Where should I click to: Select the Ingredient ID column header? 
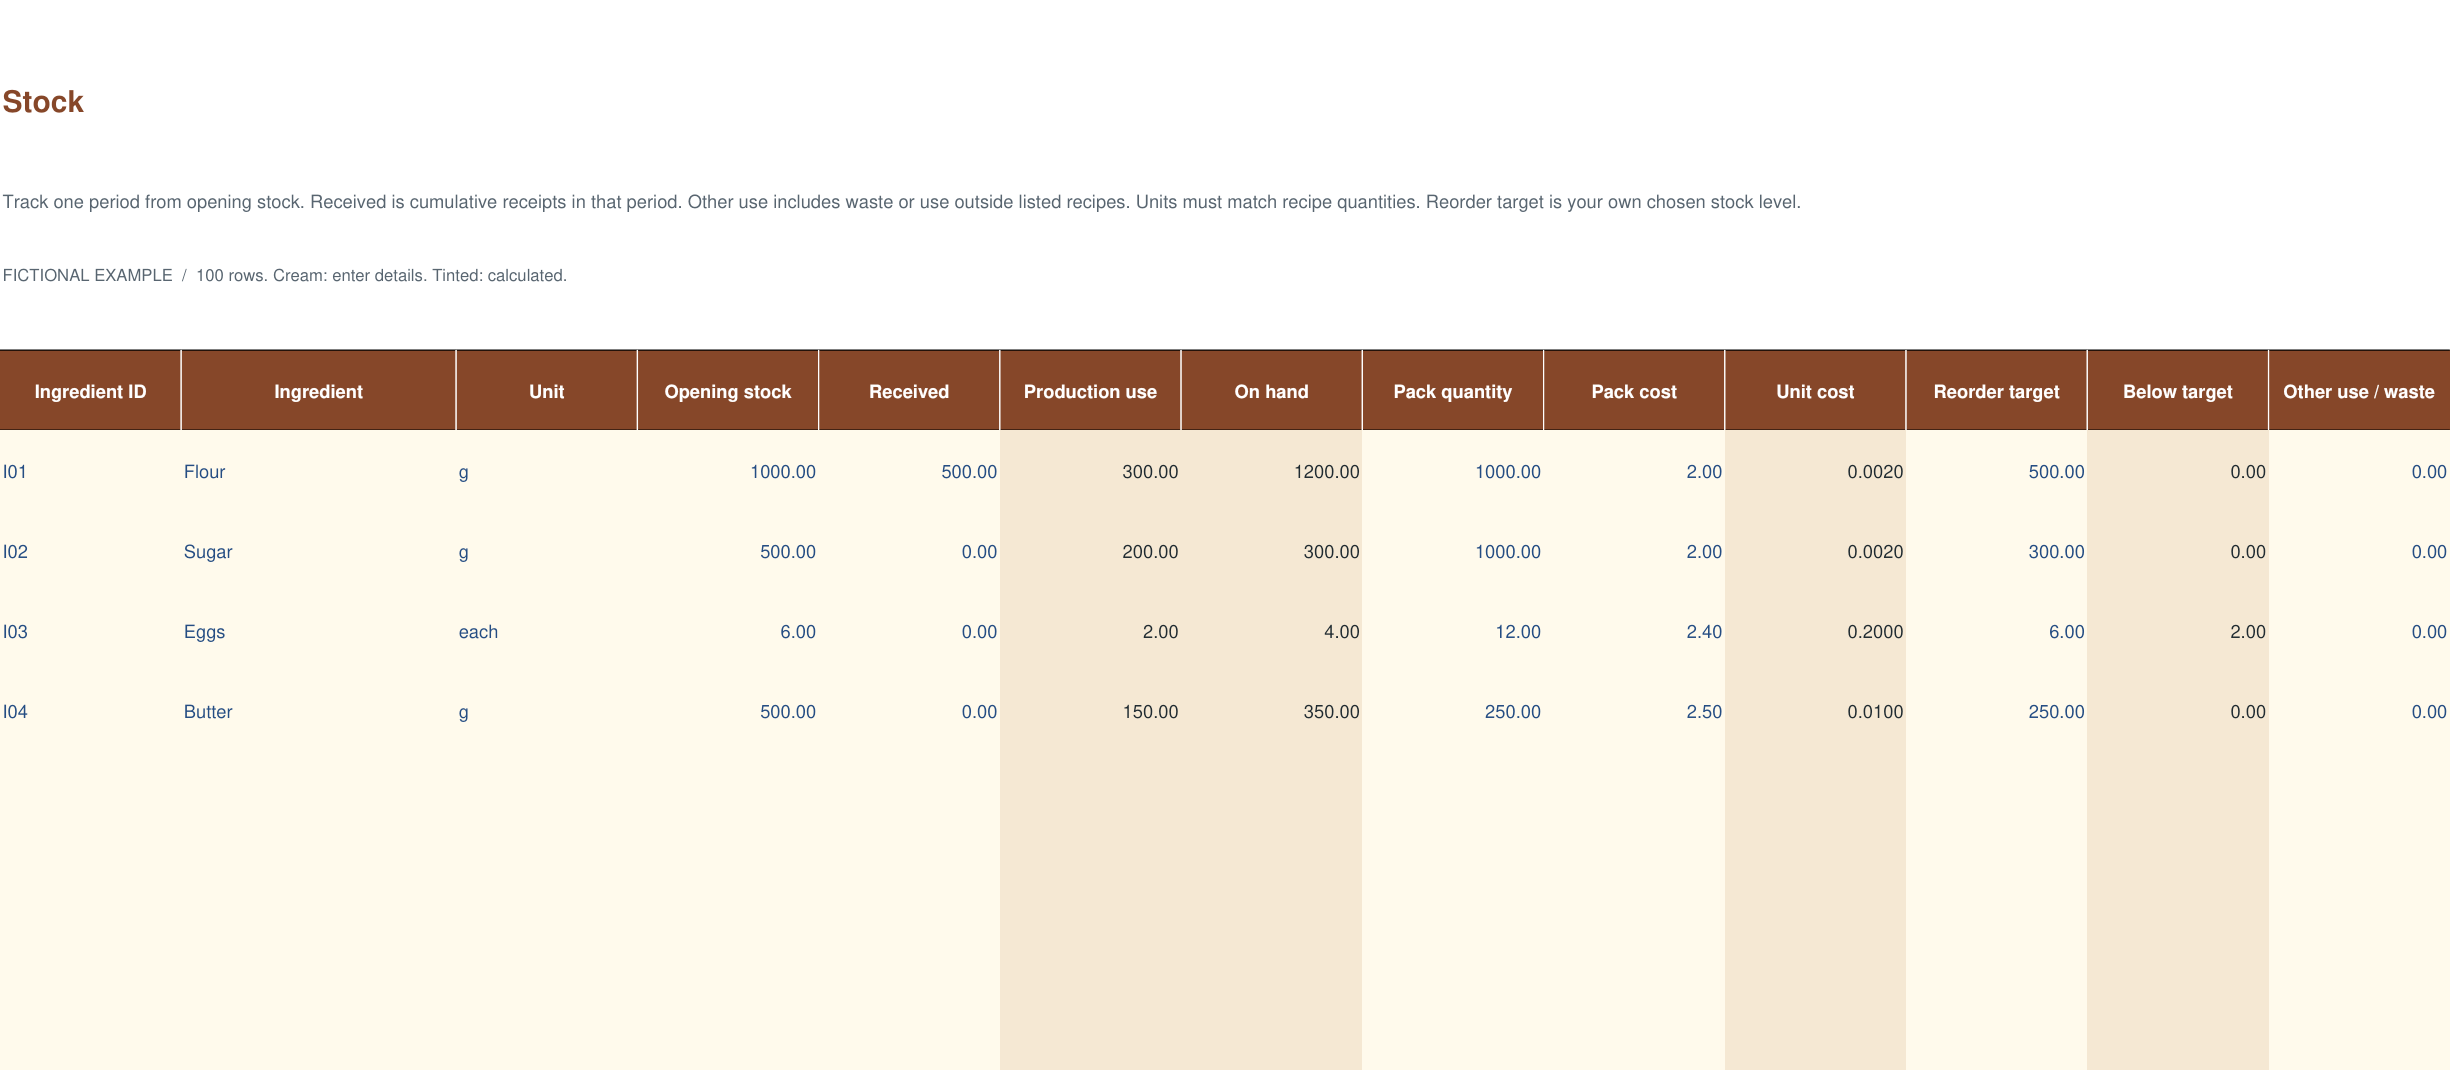coord(90,391)
